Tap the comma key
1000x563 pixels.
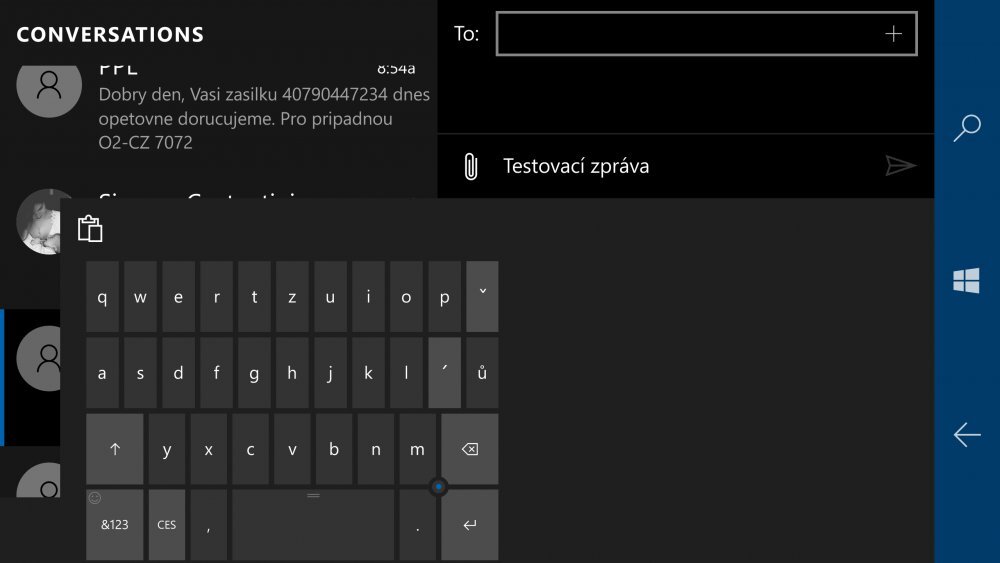(209, 525)
